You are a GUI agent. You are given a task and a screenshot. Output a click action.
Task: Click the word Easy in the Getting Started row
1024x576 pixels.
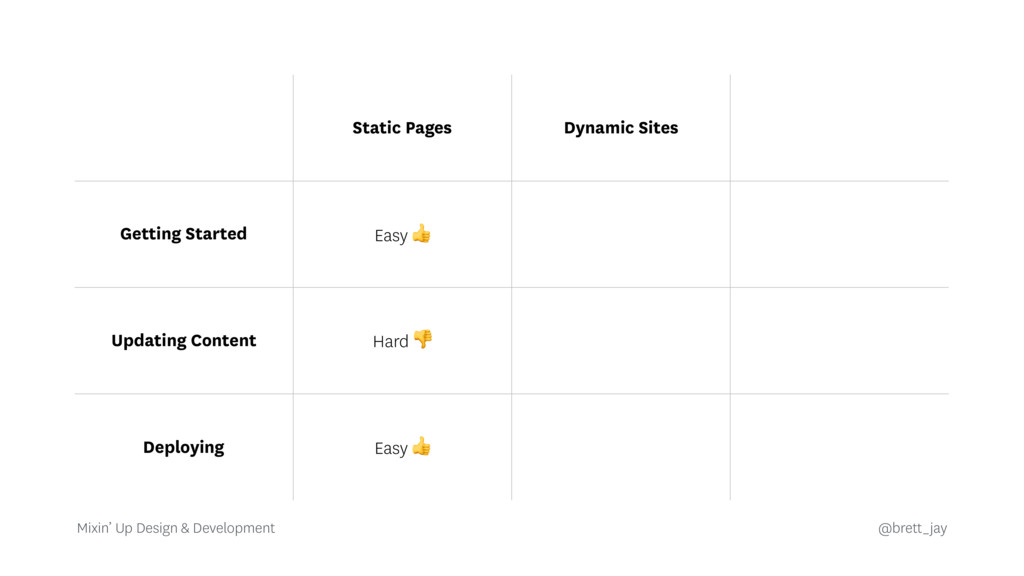point(390,236)
